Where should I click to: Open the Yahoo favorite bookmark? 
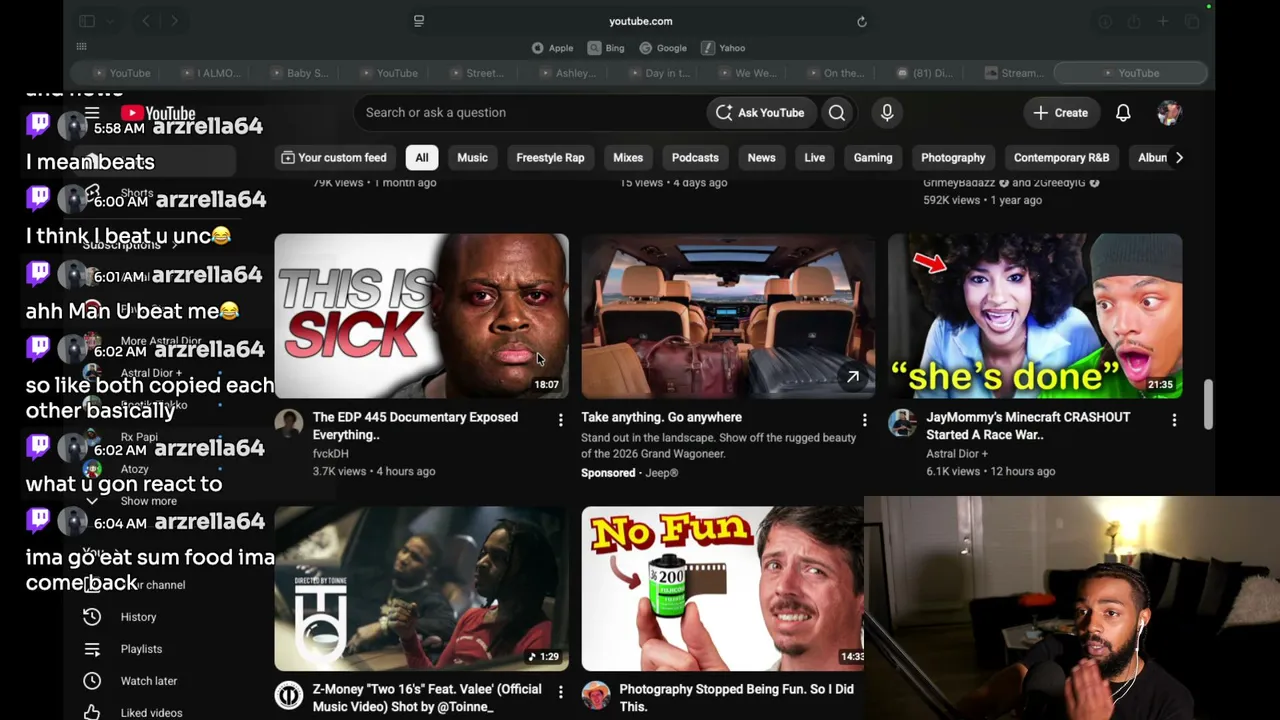click(x=723, y=48)
